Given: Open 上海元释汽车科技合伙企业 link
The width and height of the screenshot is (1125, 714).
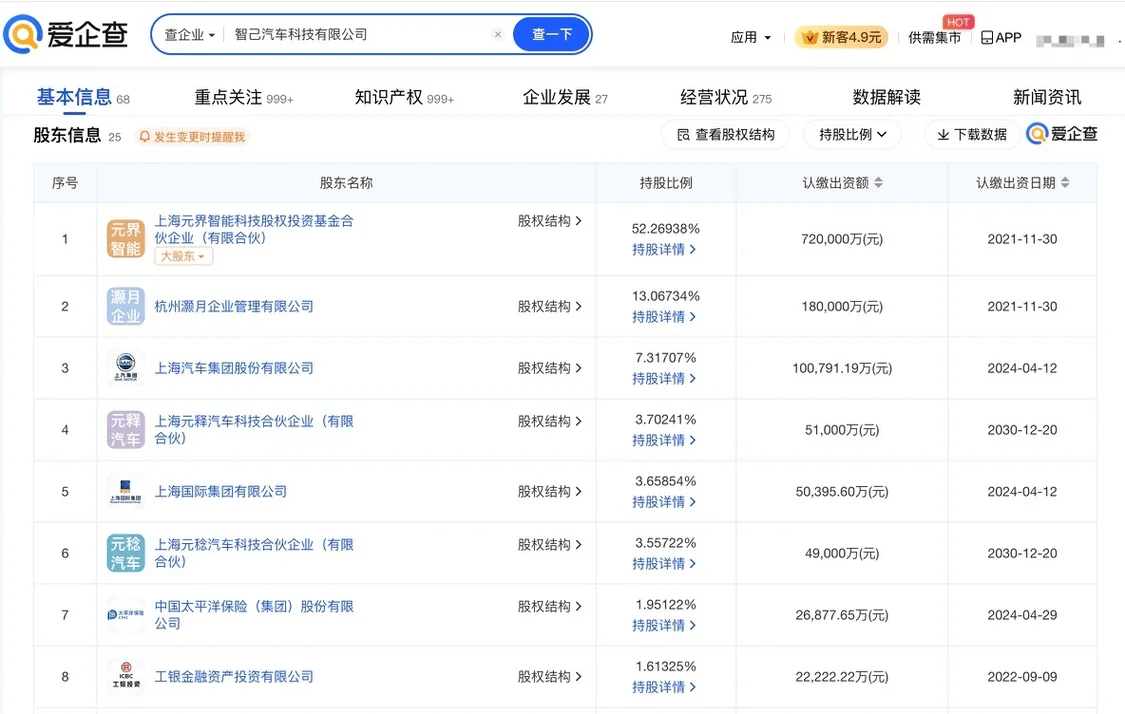Looking at the screenshot, I should point(254,429).
